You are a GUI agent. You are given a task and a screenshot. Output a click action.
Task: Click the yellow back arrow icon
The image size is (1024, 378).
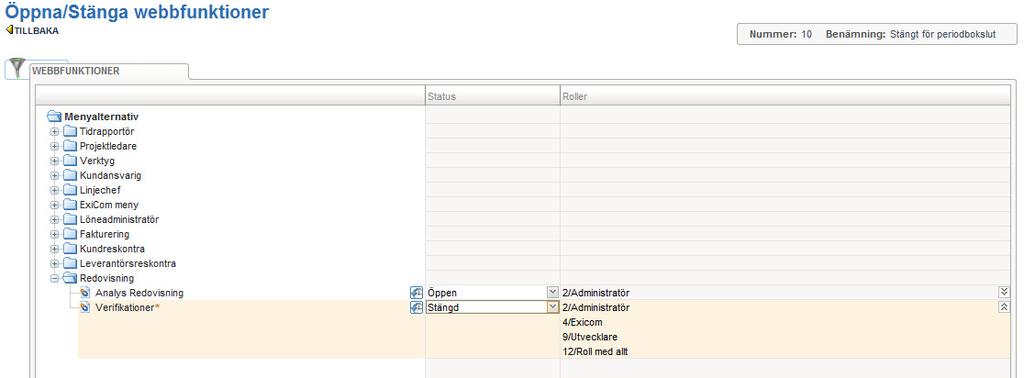click(x=9, y=30)
